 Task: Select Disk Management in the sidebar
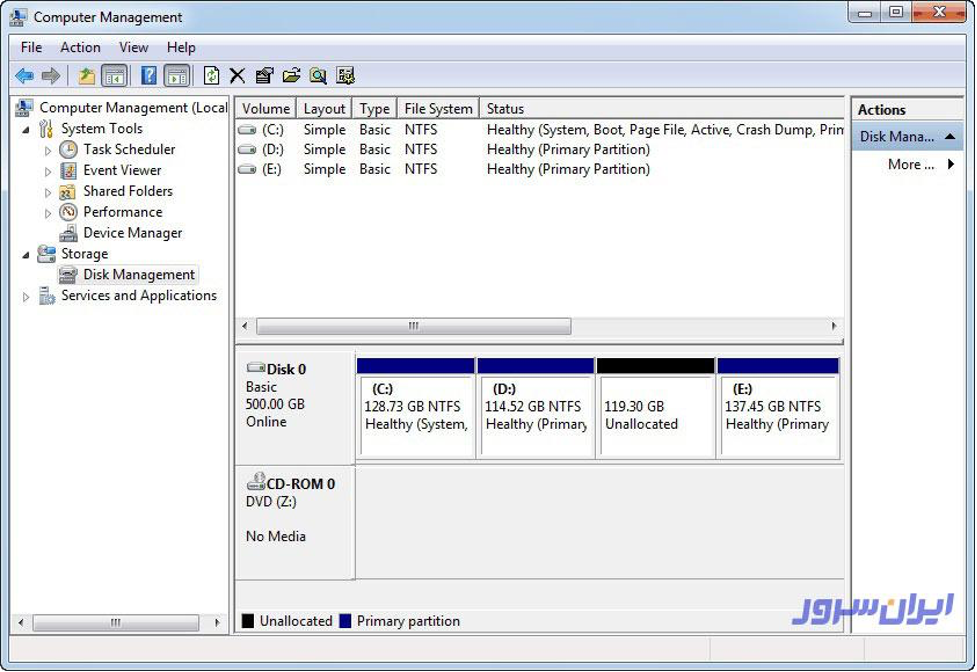[x=139, y=274]
